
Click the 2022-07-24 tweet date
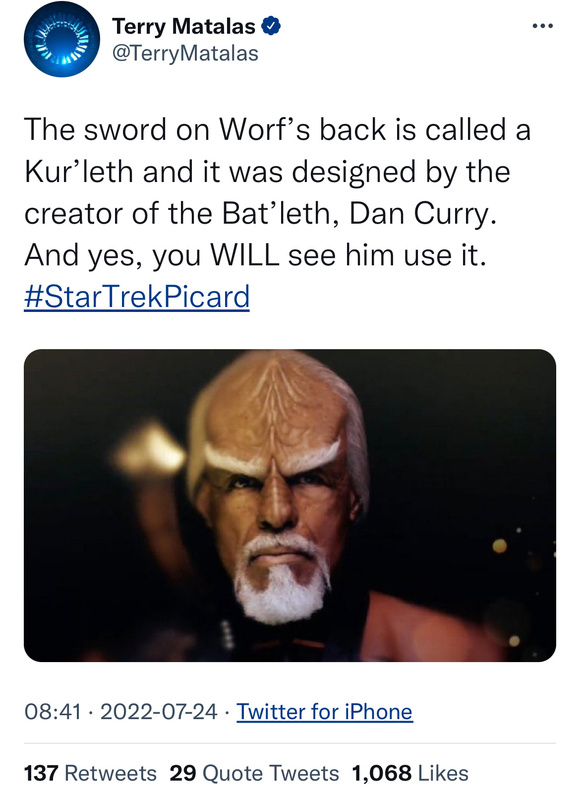159,711
